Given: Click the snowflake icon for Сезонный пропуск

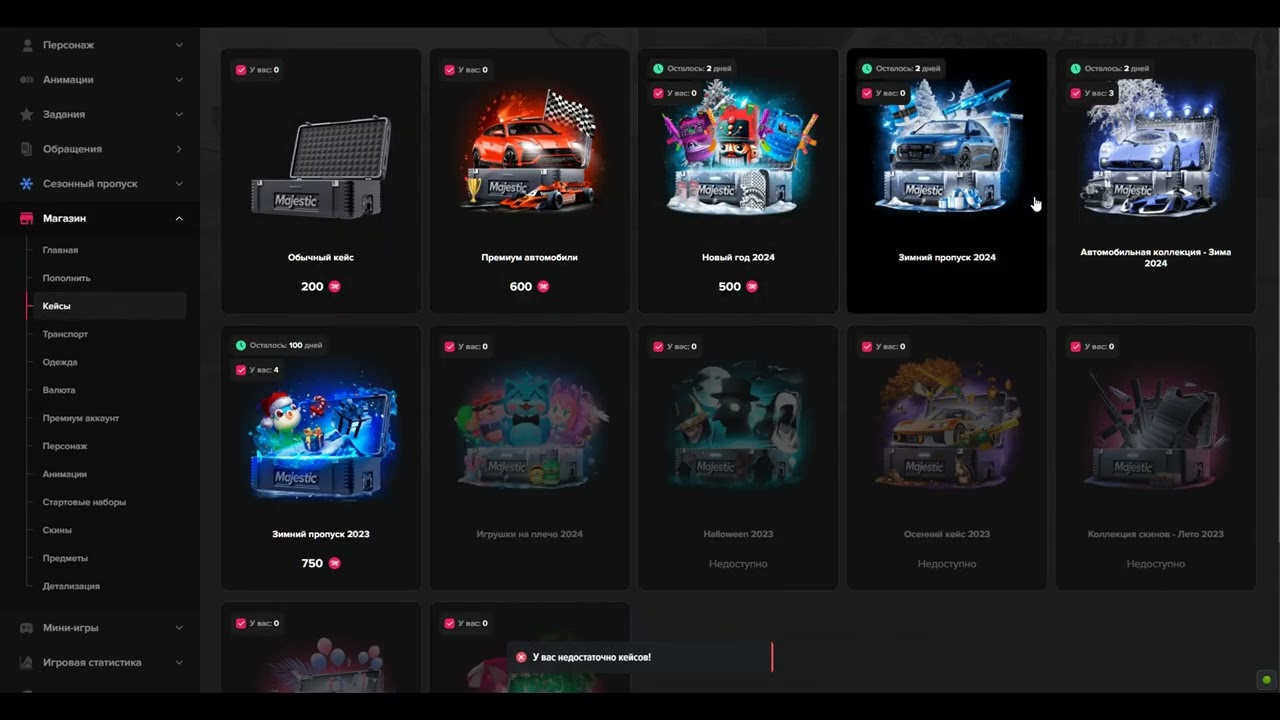Looking at the screenshot, I should pos(27,184).
